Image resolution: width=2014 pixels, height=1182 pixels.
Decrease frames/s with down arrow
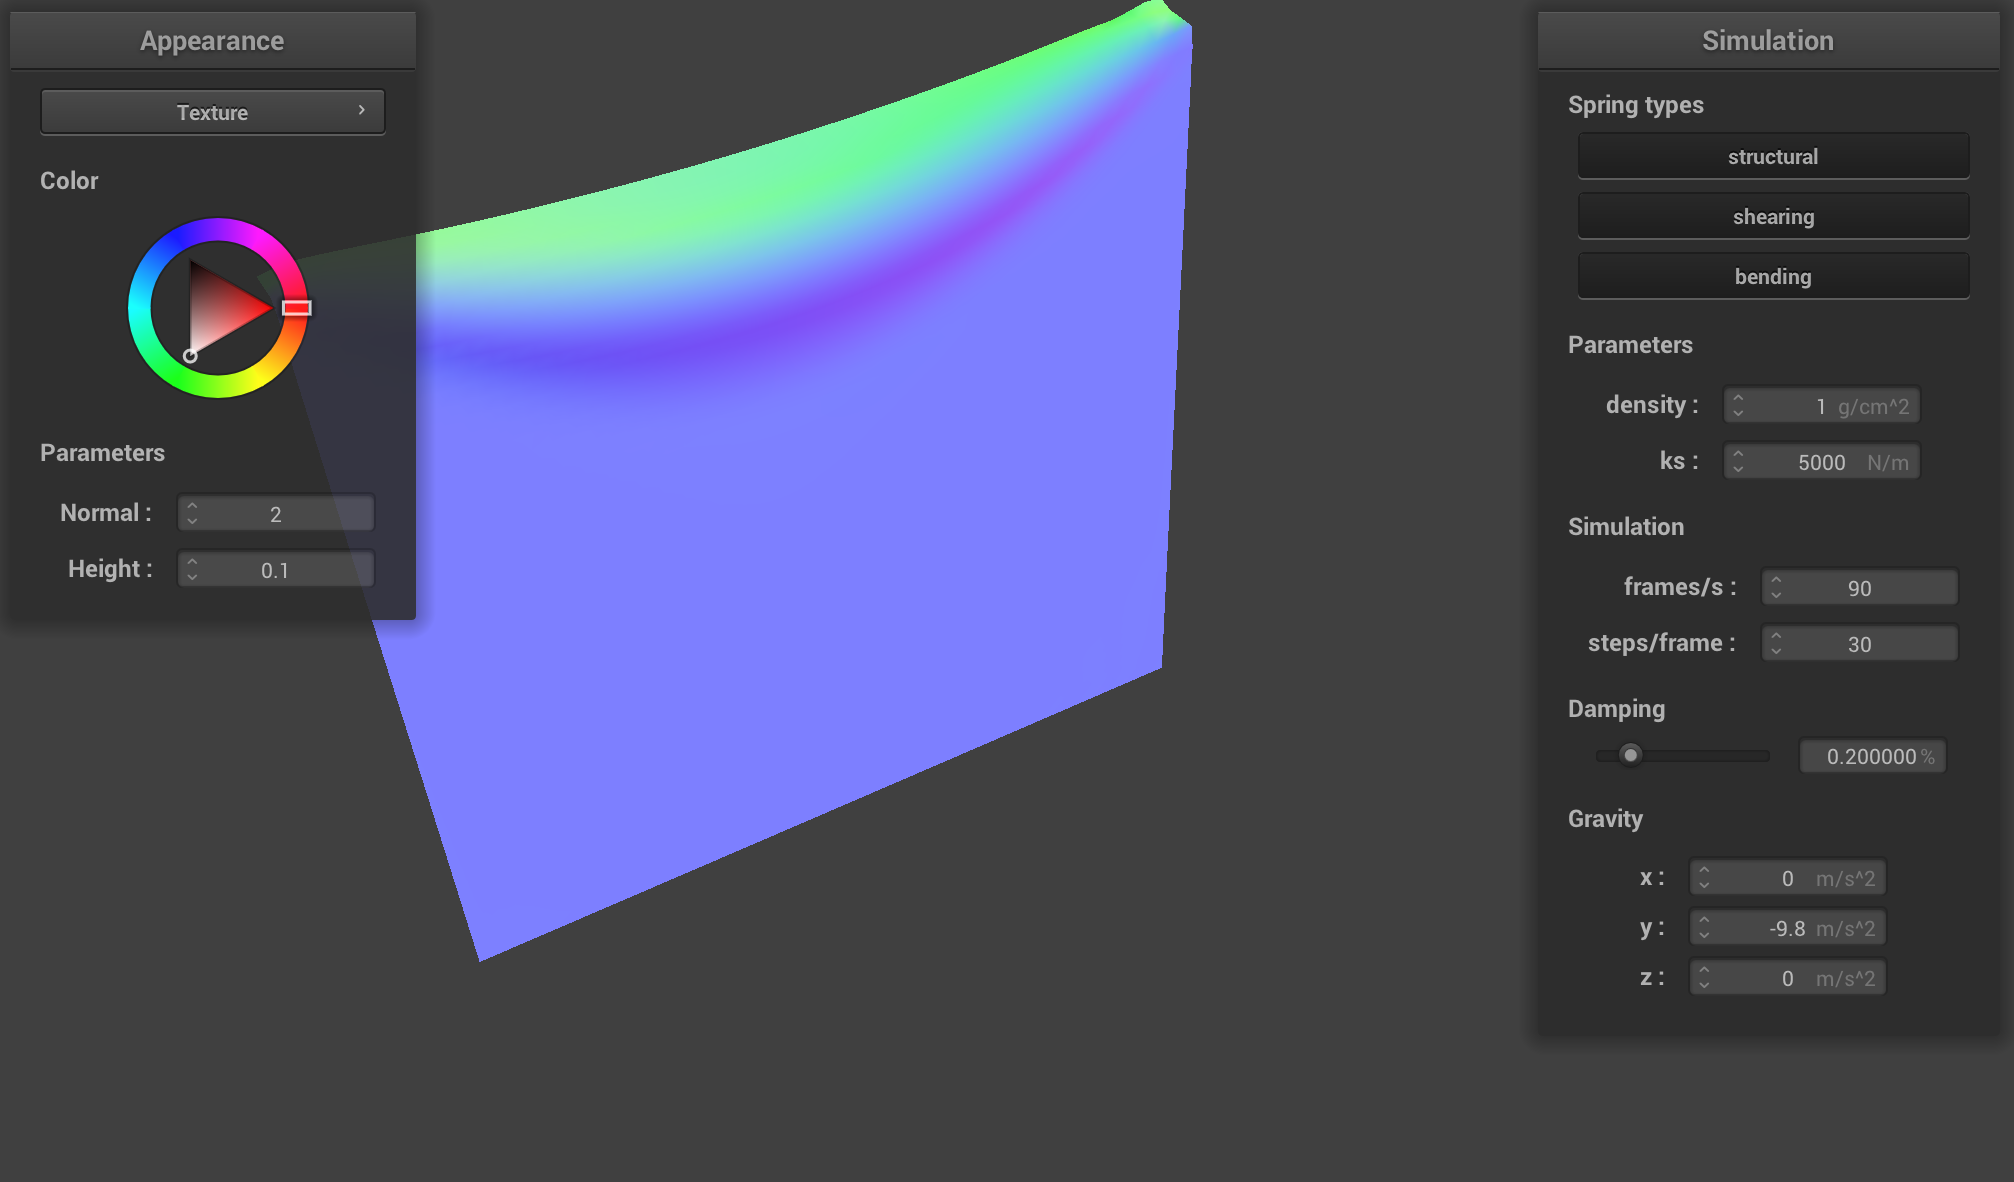[1776, 595]
